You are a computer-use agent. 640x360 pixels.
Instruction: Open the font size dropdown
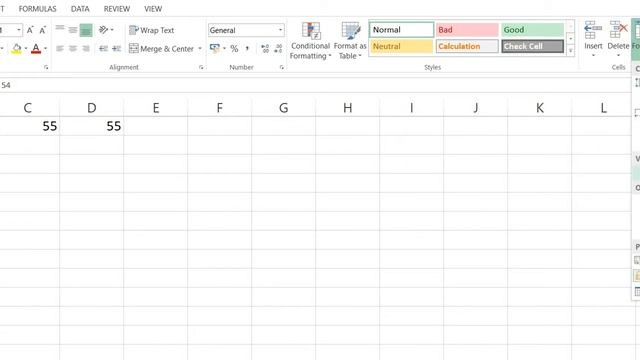pyautogui.click(x=18, y=30)
